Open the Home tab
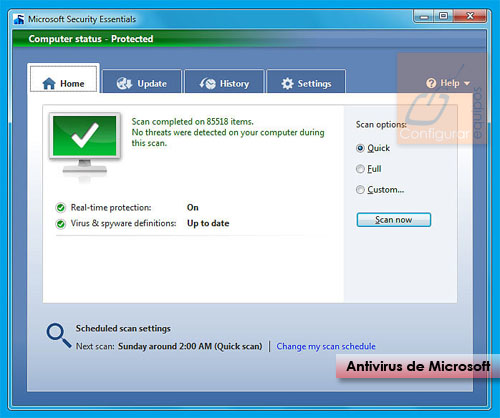 [x=63, y=79]
